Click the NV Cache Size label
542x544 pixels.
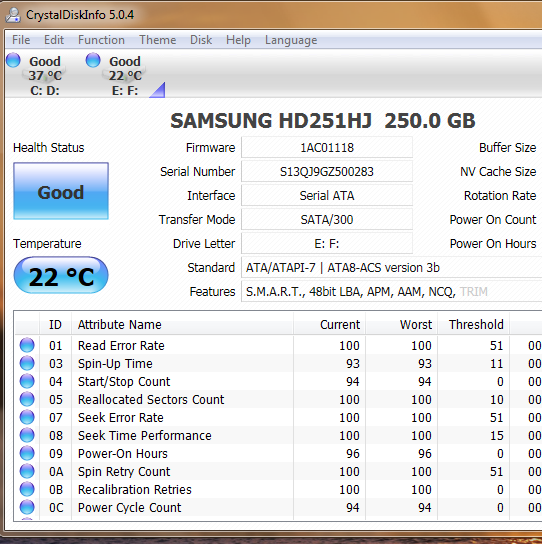498,172
